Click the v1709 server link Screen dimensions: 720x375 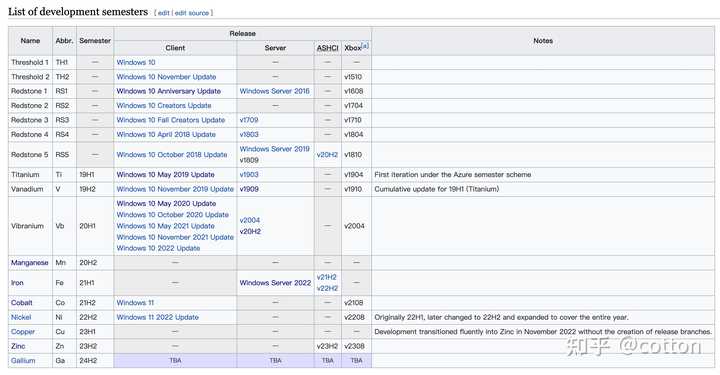pyautogui.click(x=249, y=120)
